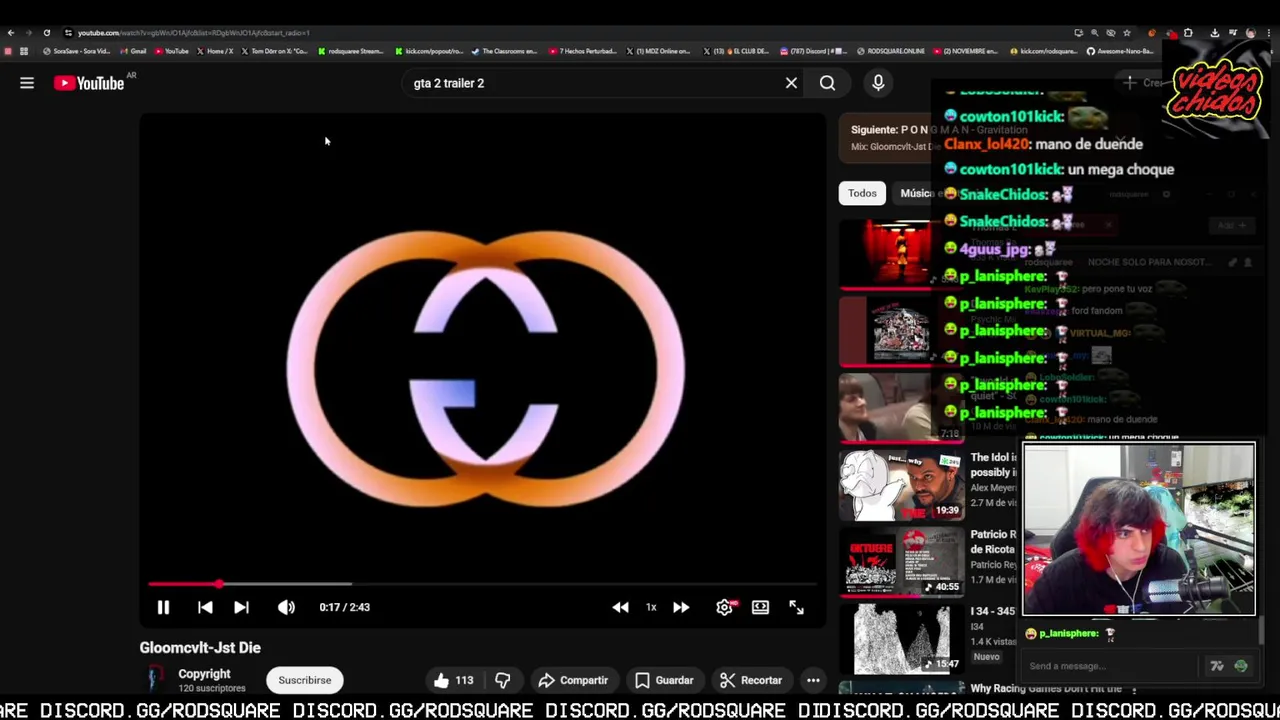Open the Recortar clip button
Image resolution: width=1280 pixels, height=720 pixels.
(751, 680)
